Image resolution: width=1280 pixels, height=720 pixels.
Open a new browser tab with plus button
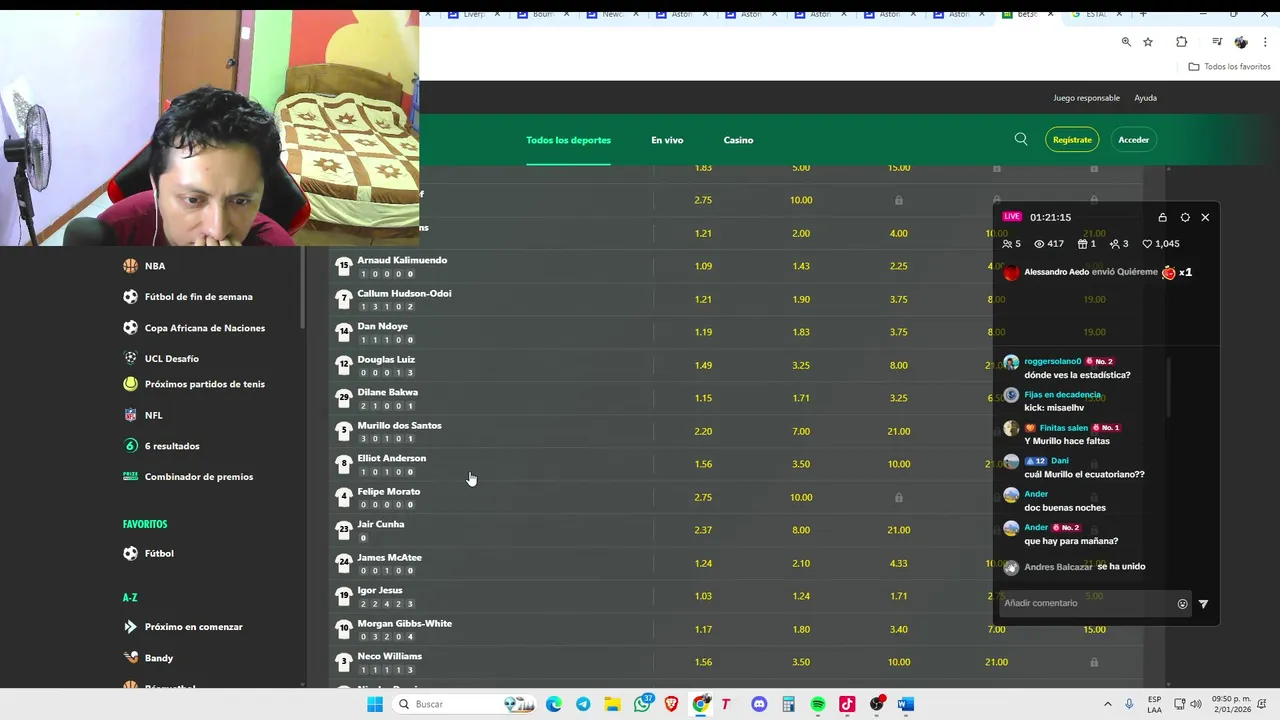point(1143,14)
